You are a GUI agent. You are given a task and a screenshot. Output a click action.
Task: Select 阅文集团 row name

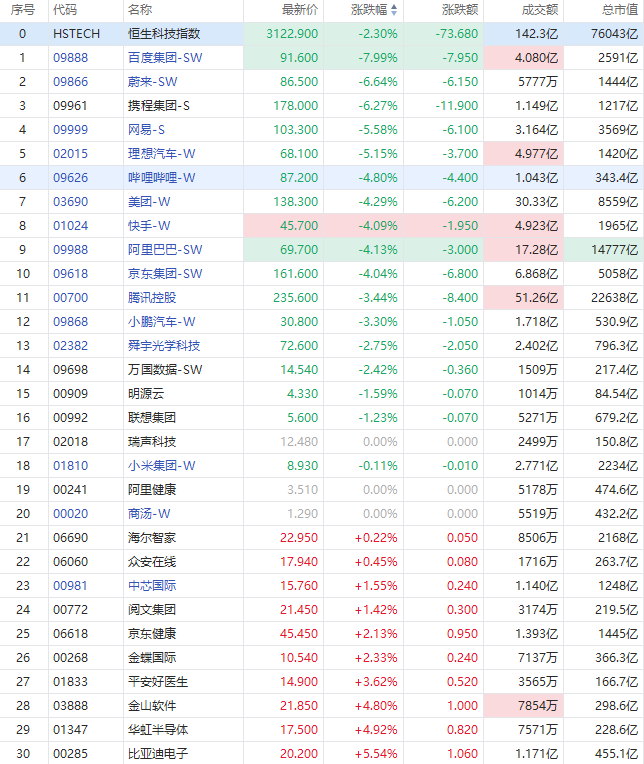152,610
